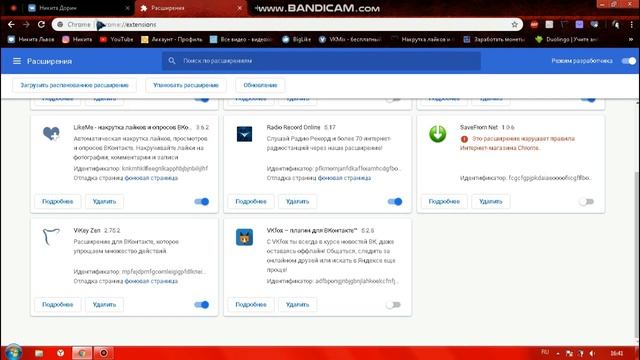Open Подробнее for LikeMe extension
The height and width of the screenshot is (360, 640).
pyautogui.click(x=58, y=201)
